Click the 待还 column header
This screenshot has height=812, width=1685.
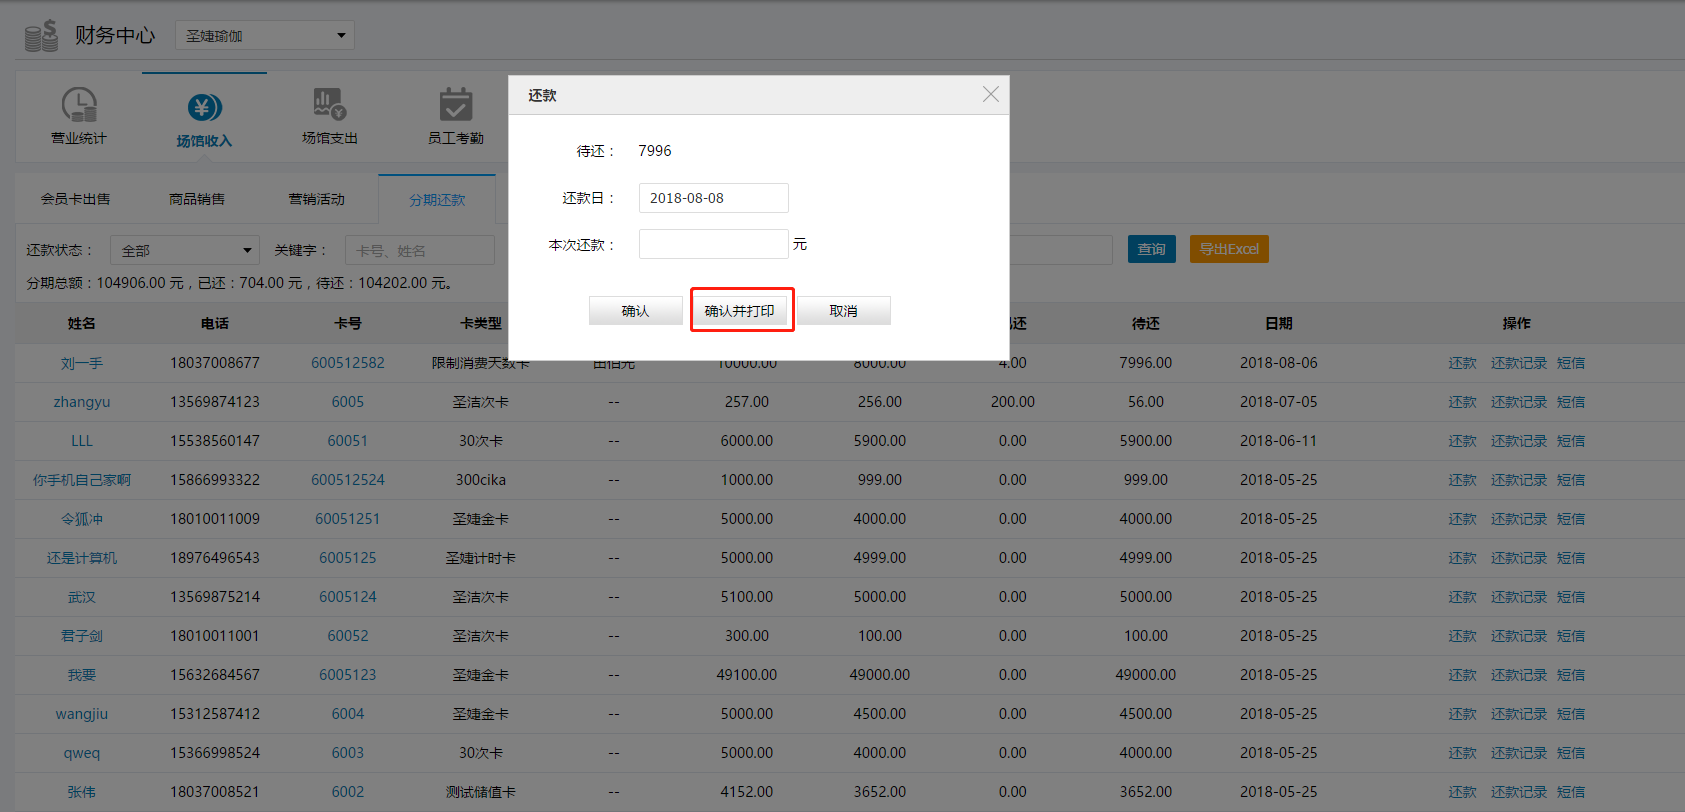(x=1146, y=324)
